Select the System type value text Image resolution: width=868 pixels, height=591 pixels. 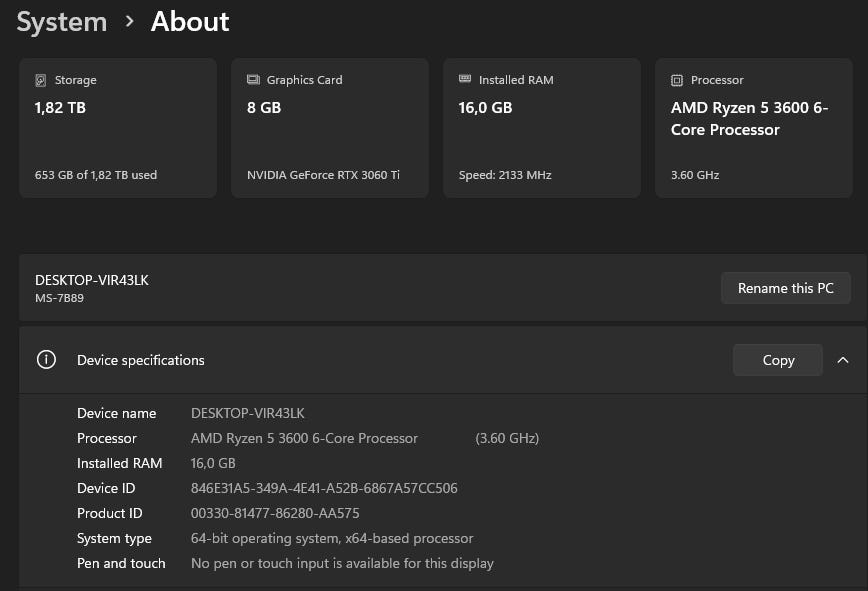pos(332,538)
